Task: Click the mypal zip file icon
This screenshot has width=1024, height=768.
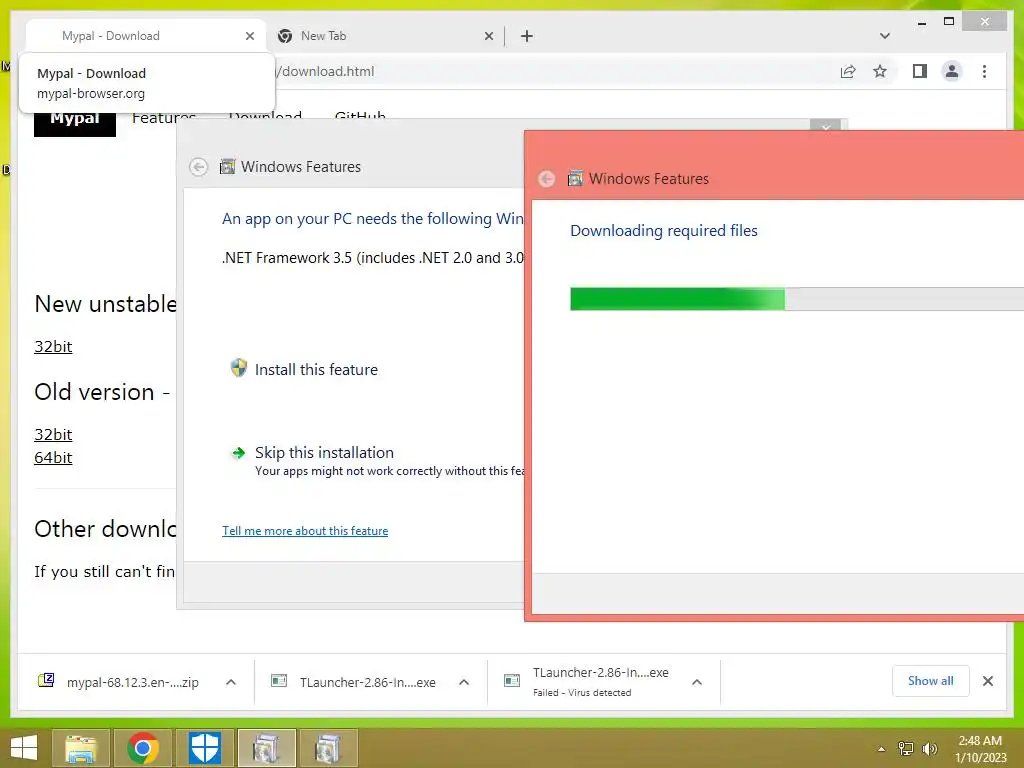Action: tap(46, 680)
